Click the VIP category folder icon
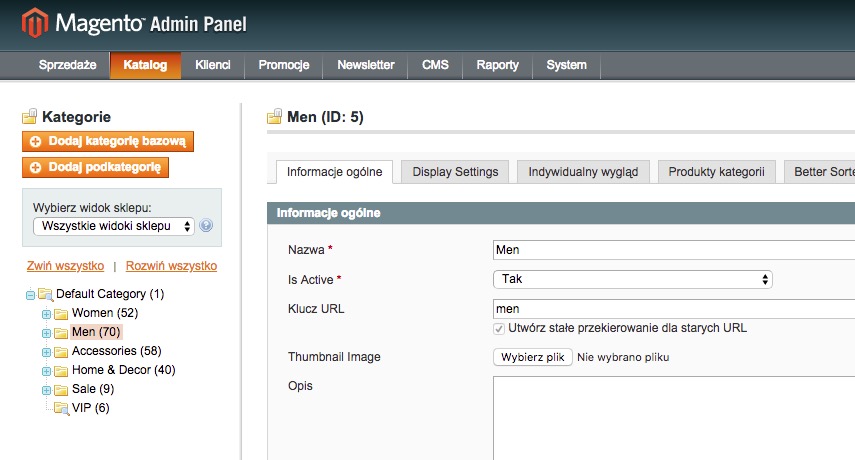The width and height of the screenshot is (855, 460). click(x=60, y=409)
